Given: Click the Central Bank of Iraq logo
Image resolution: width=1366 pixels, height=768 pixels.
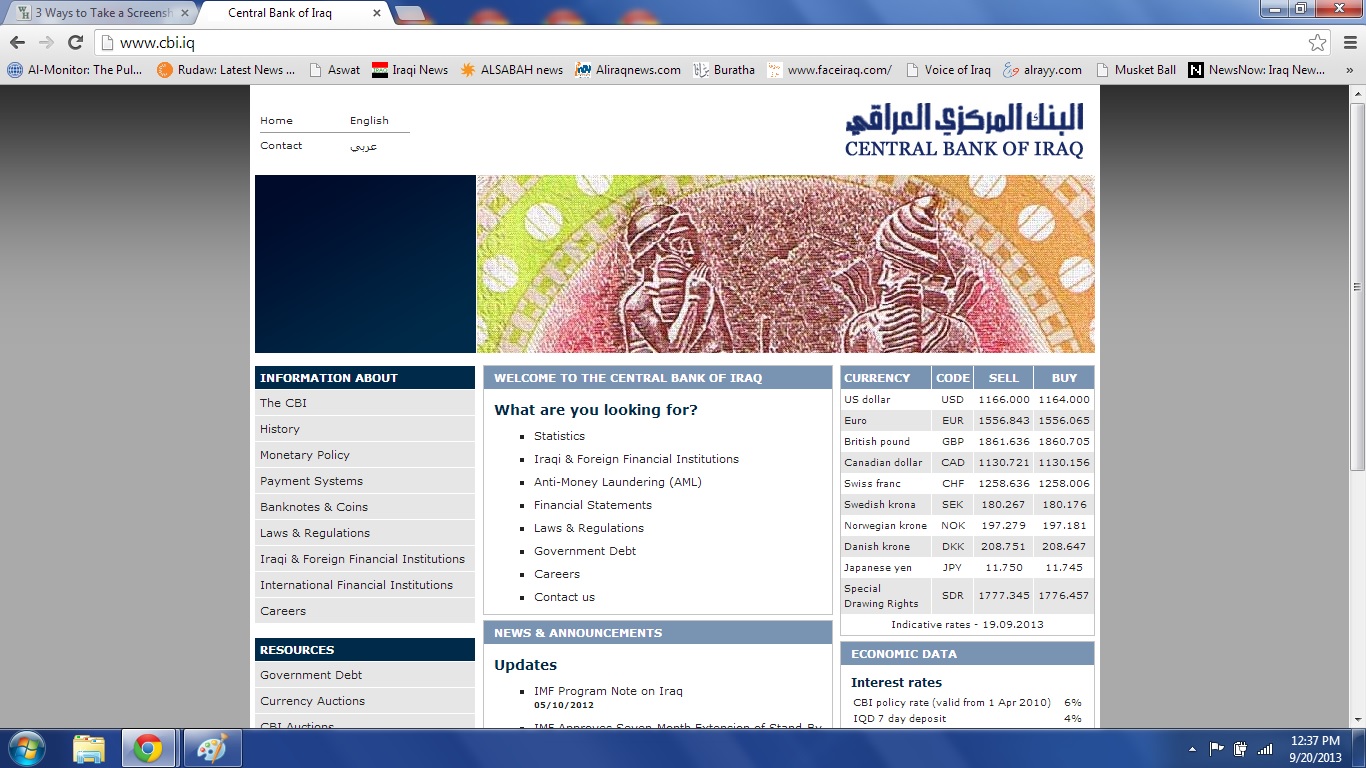Looking at the screenshot, I should pyautogui.click(x=964, y=130).
